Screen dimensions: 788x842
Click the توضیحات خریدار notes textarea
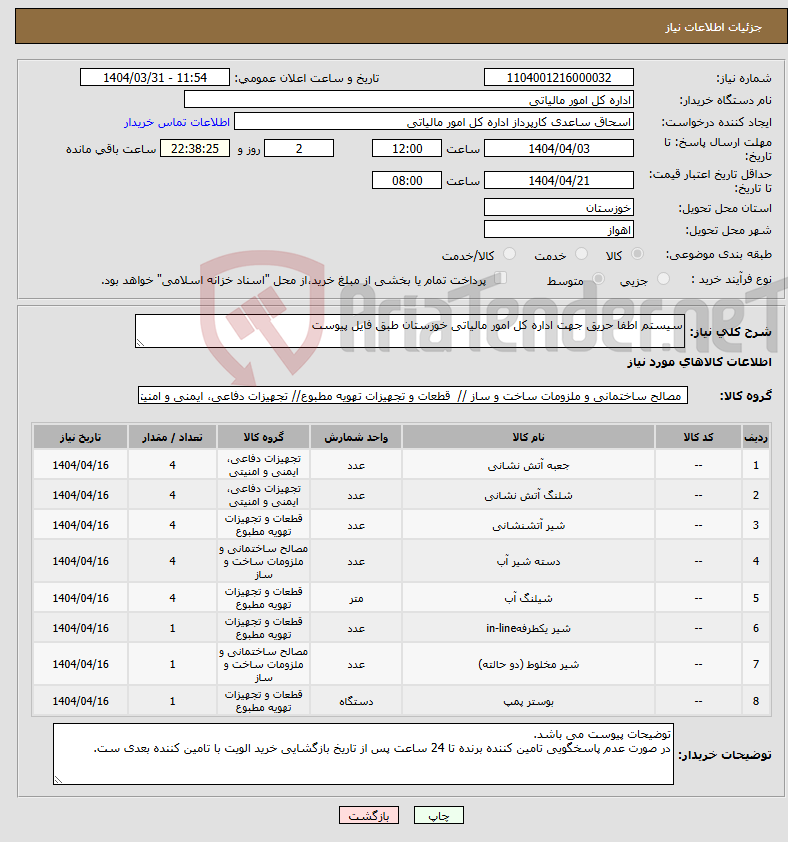[x=363, y=754]
